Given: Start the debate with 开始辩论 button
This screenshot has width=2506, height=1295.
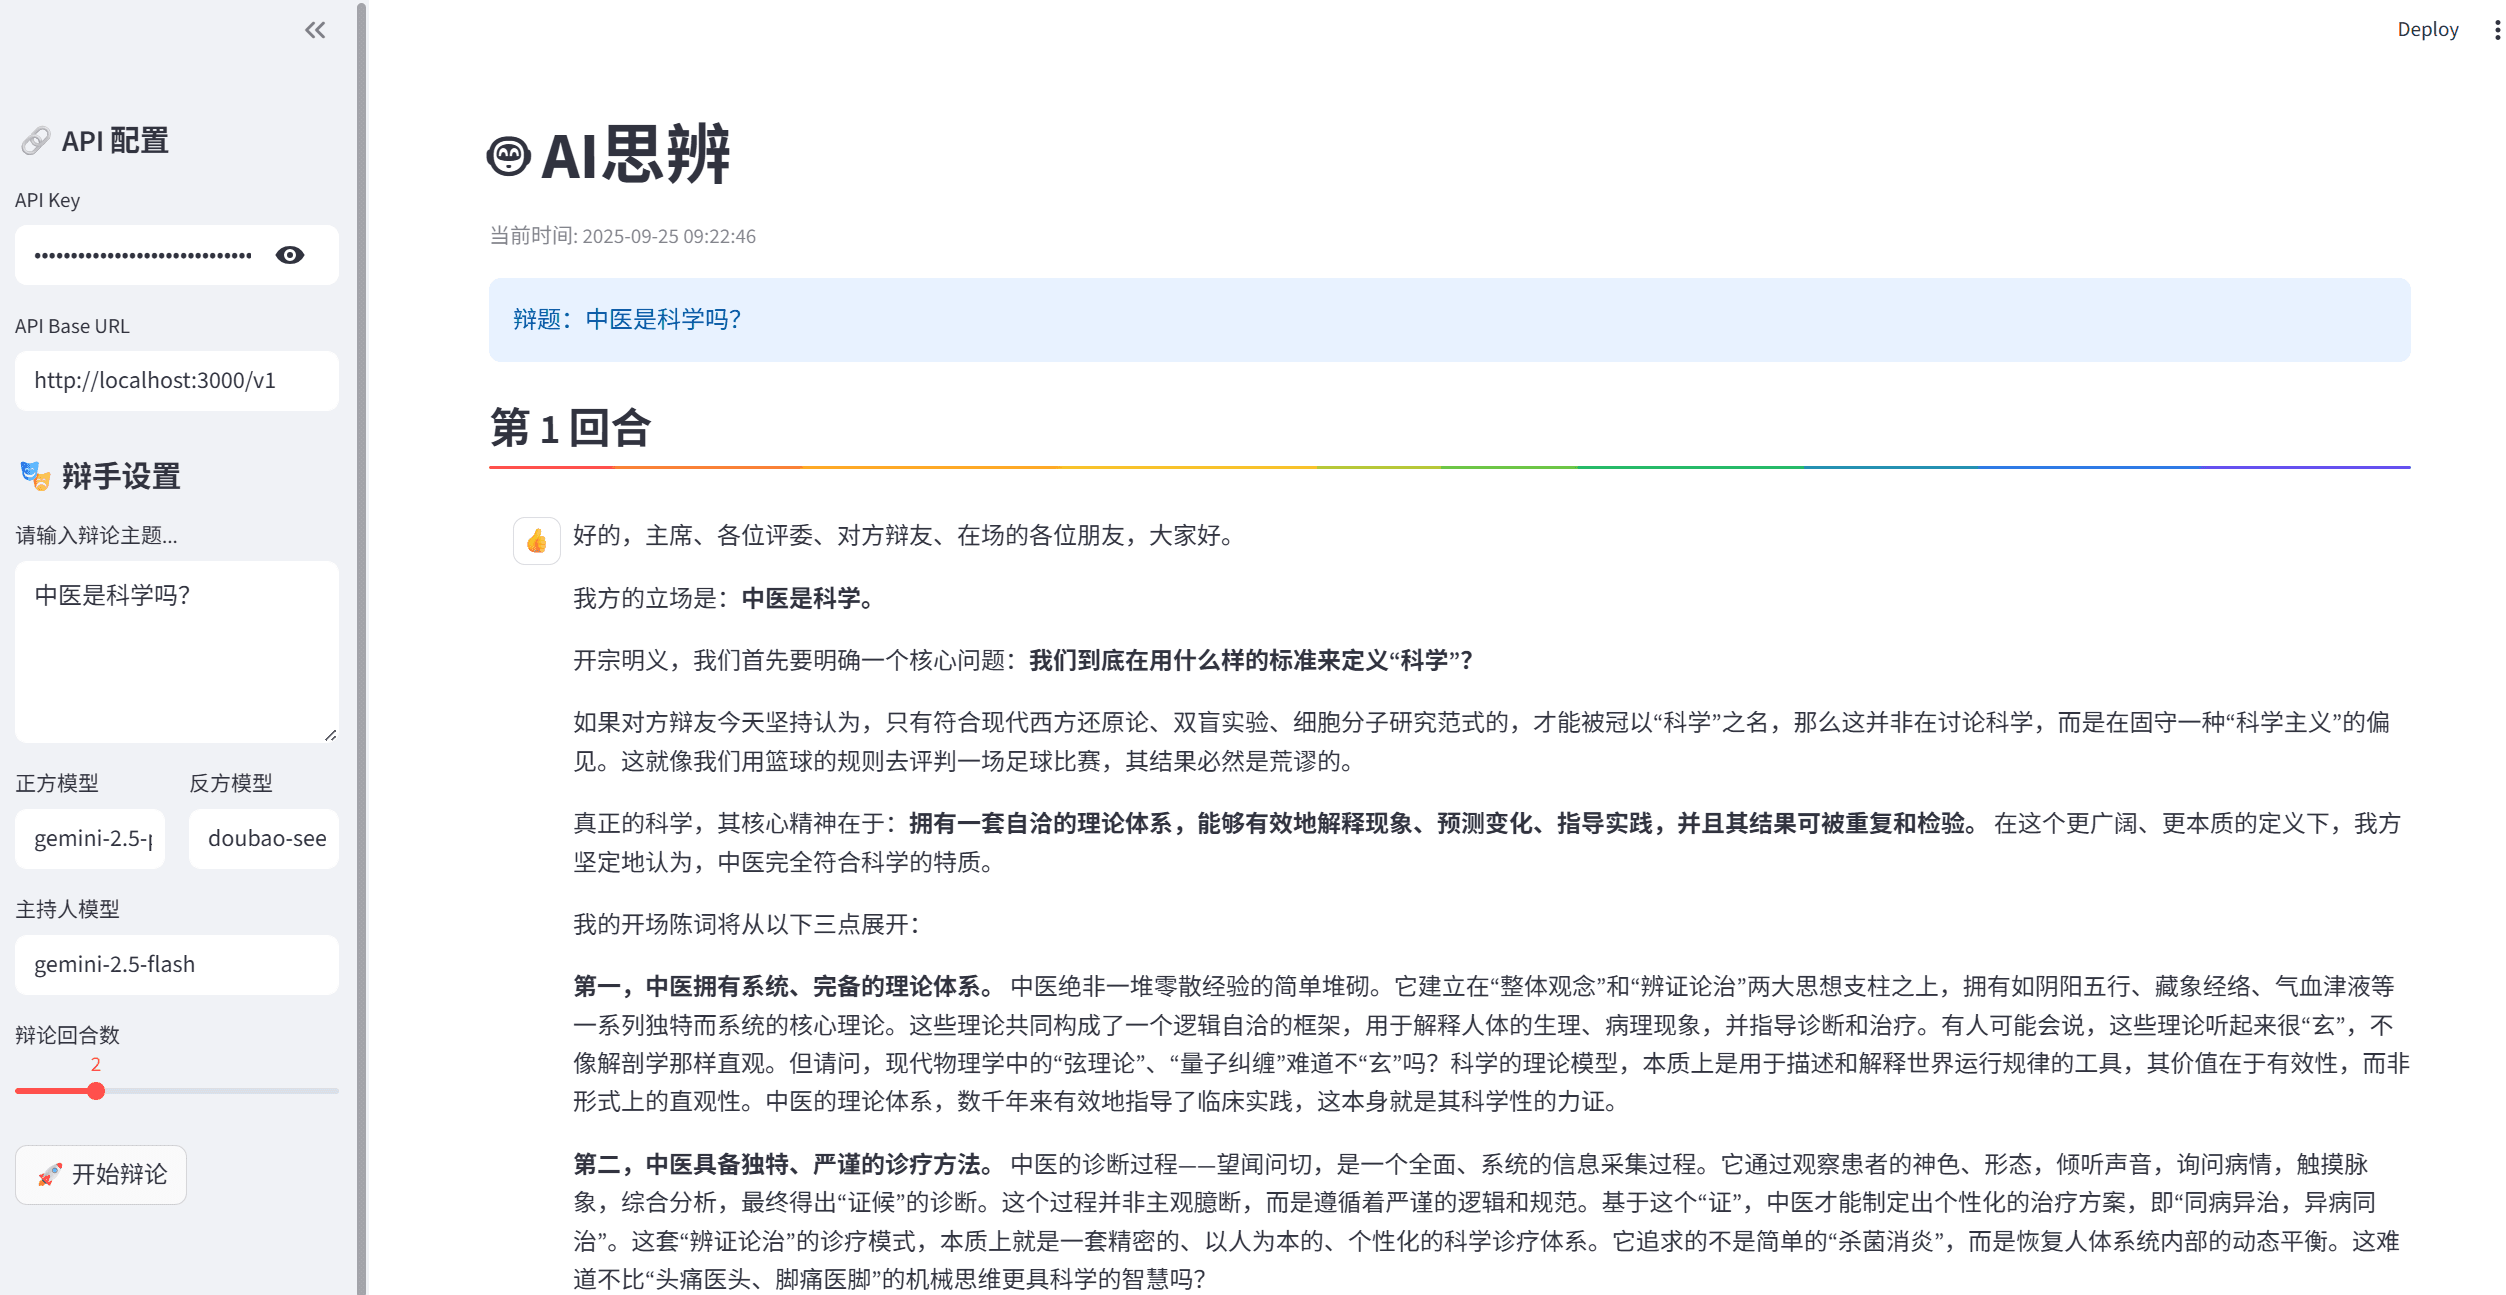Looking at the screenshot, I should (101, 1174).
